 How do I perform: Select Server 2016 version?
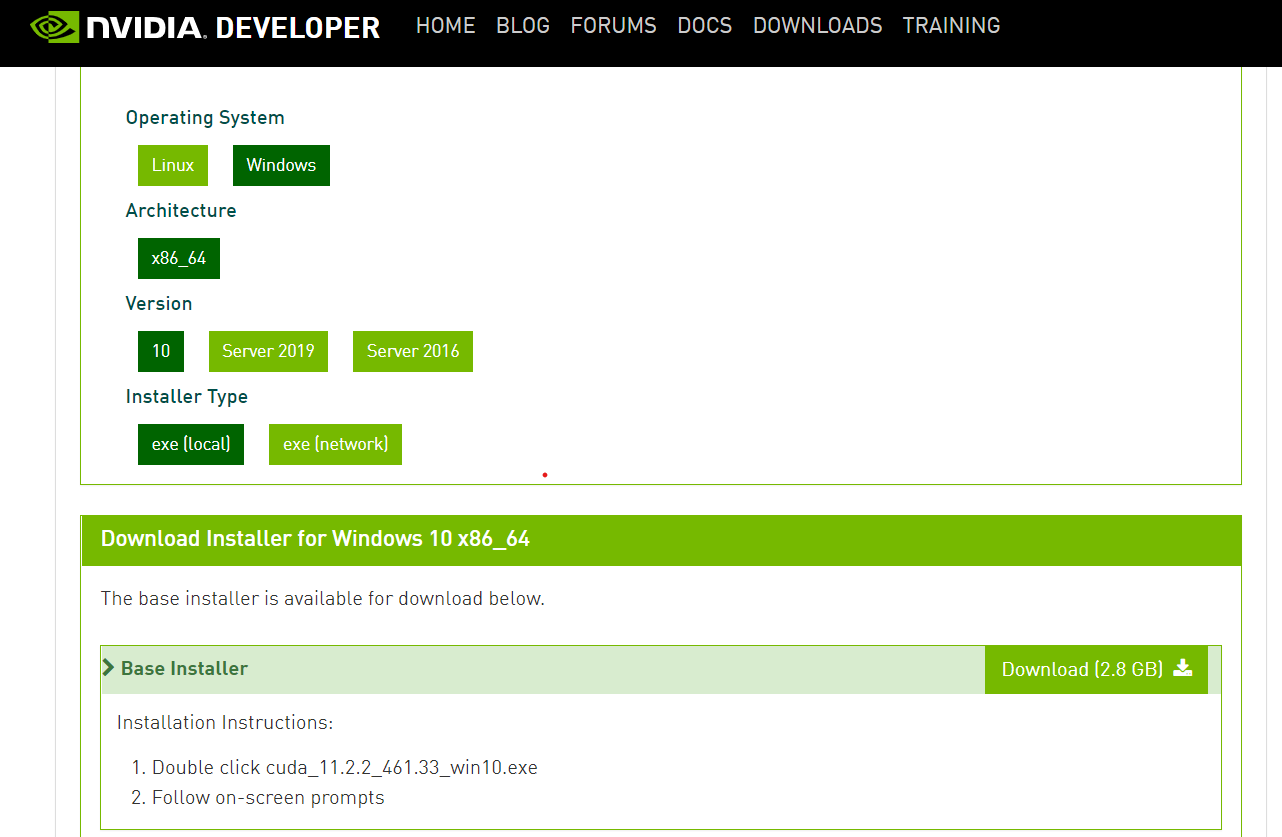(413, 351)
